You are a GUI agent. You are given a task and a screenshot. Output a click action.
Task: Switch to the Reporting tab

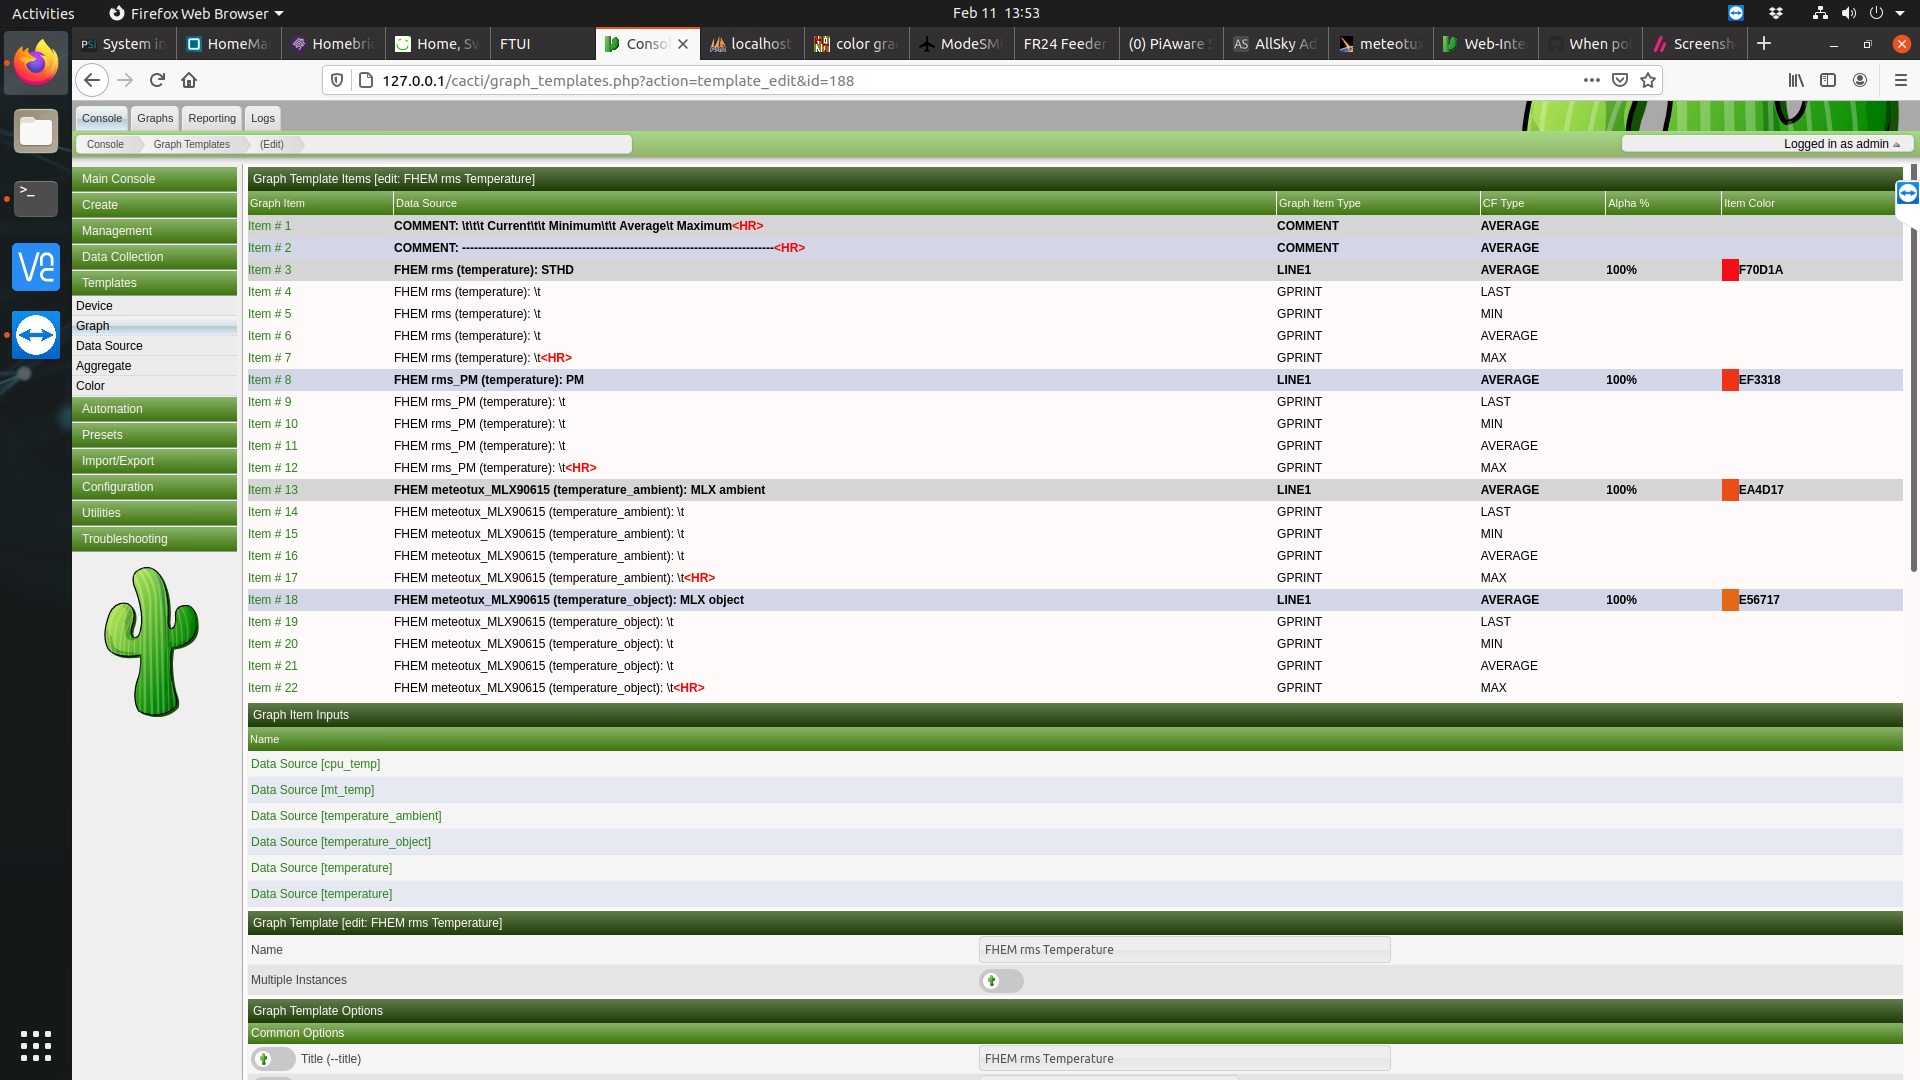(x=212, y=118)
